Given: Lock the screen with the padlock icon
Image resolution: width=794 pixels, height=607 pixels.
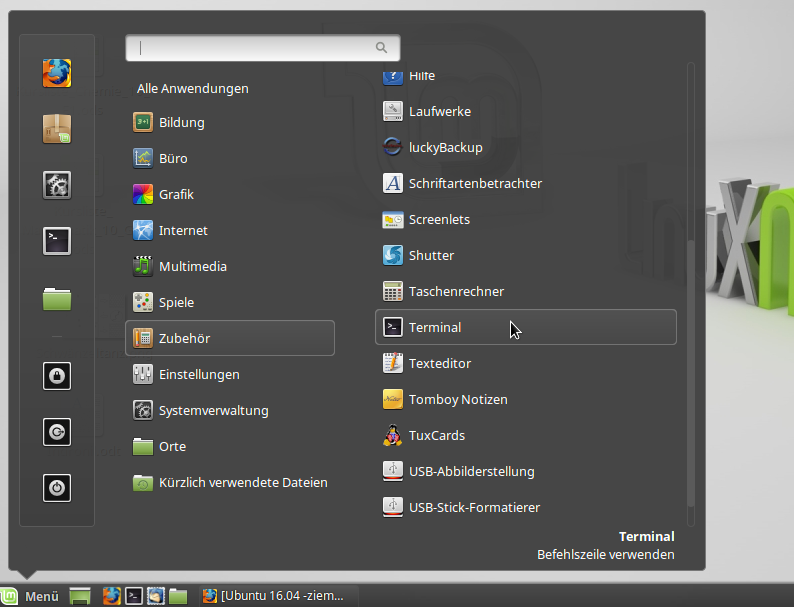Looking at the screenshot, I should [x=57, y=376].
